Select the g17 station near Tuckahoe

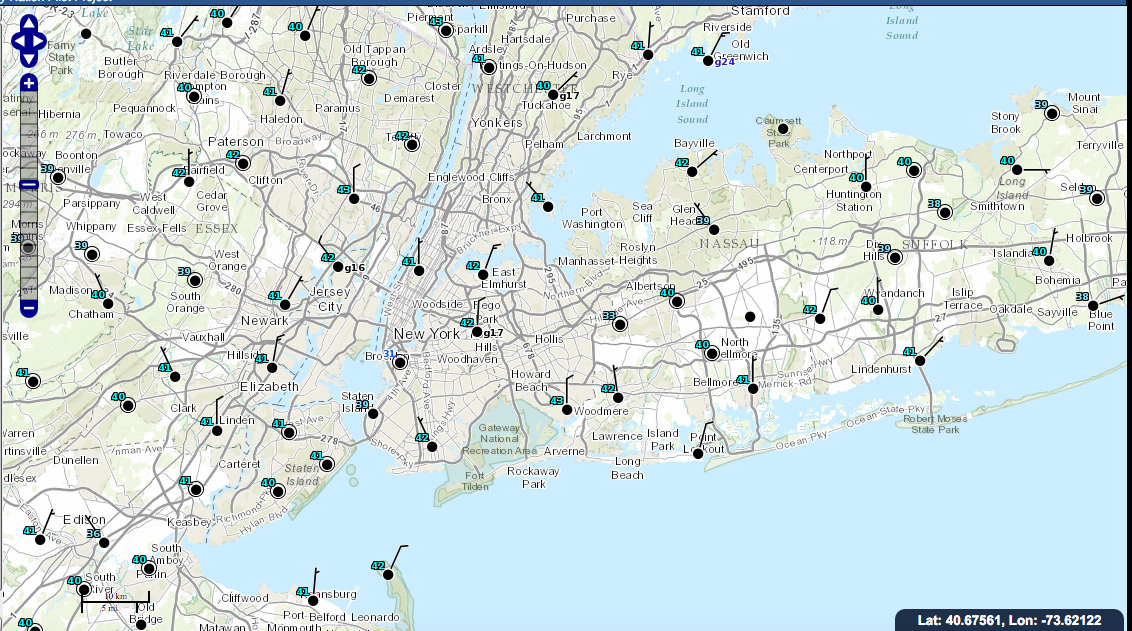point(553,95)
